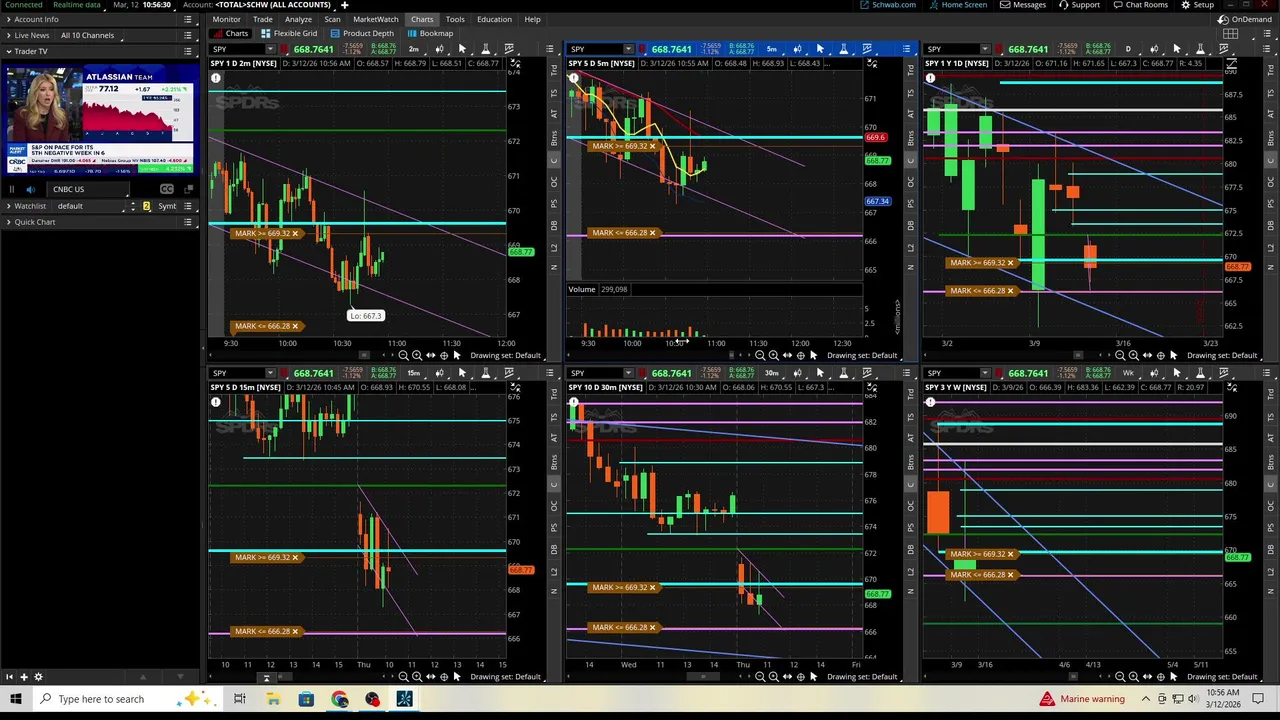This screenshot has height=720, width=1280.
Task: Go to the Scan tab
Action: [332, 19]
